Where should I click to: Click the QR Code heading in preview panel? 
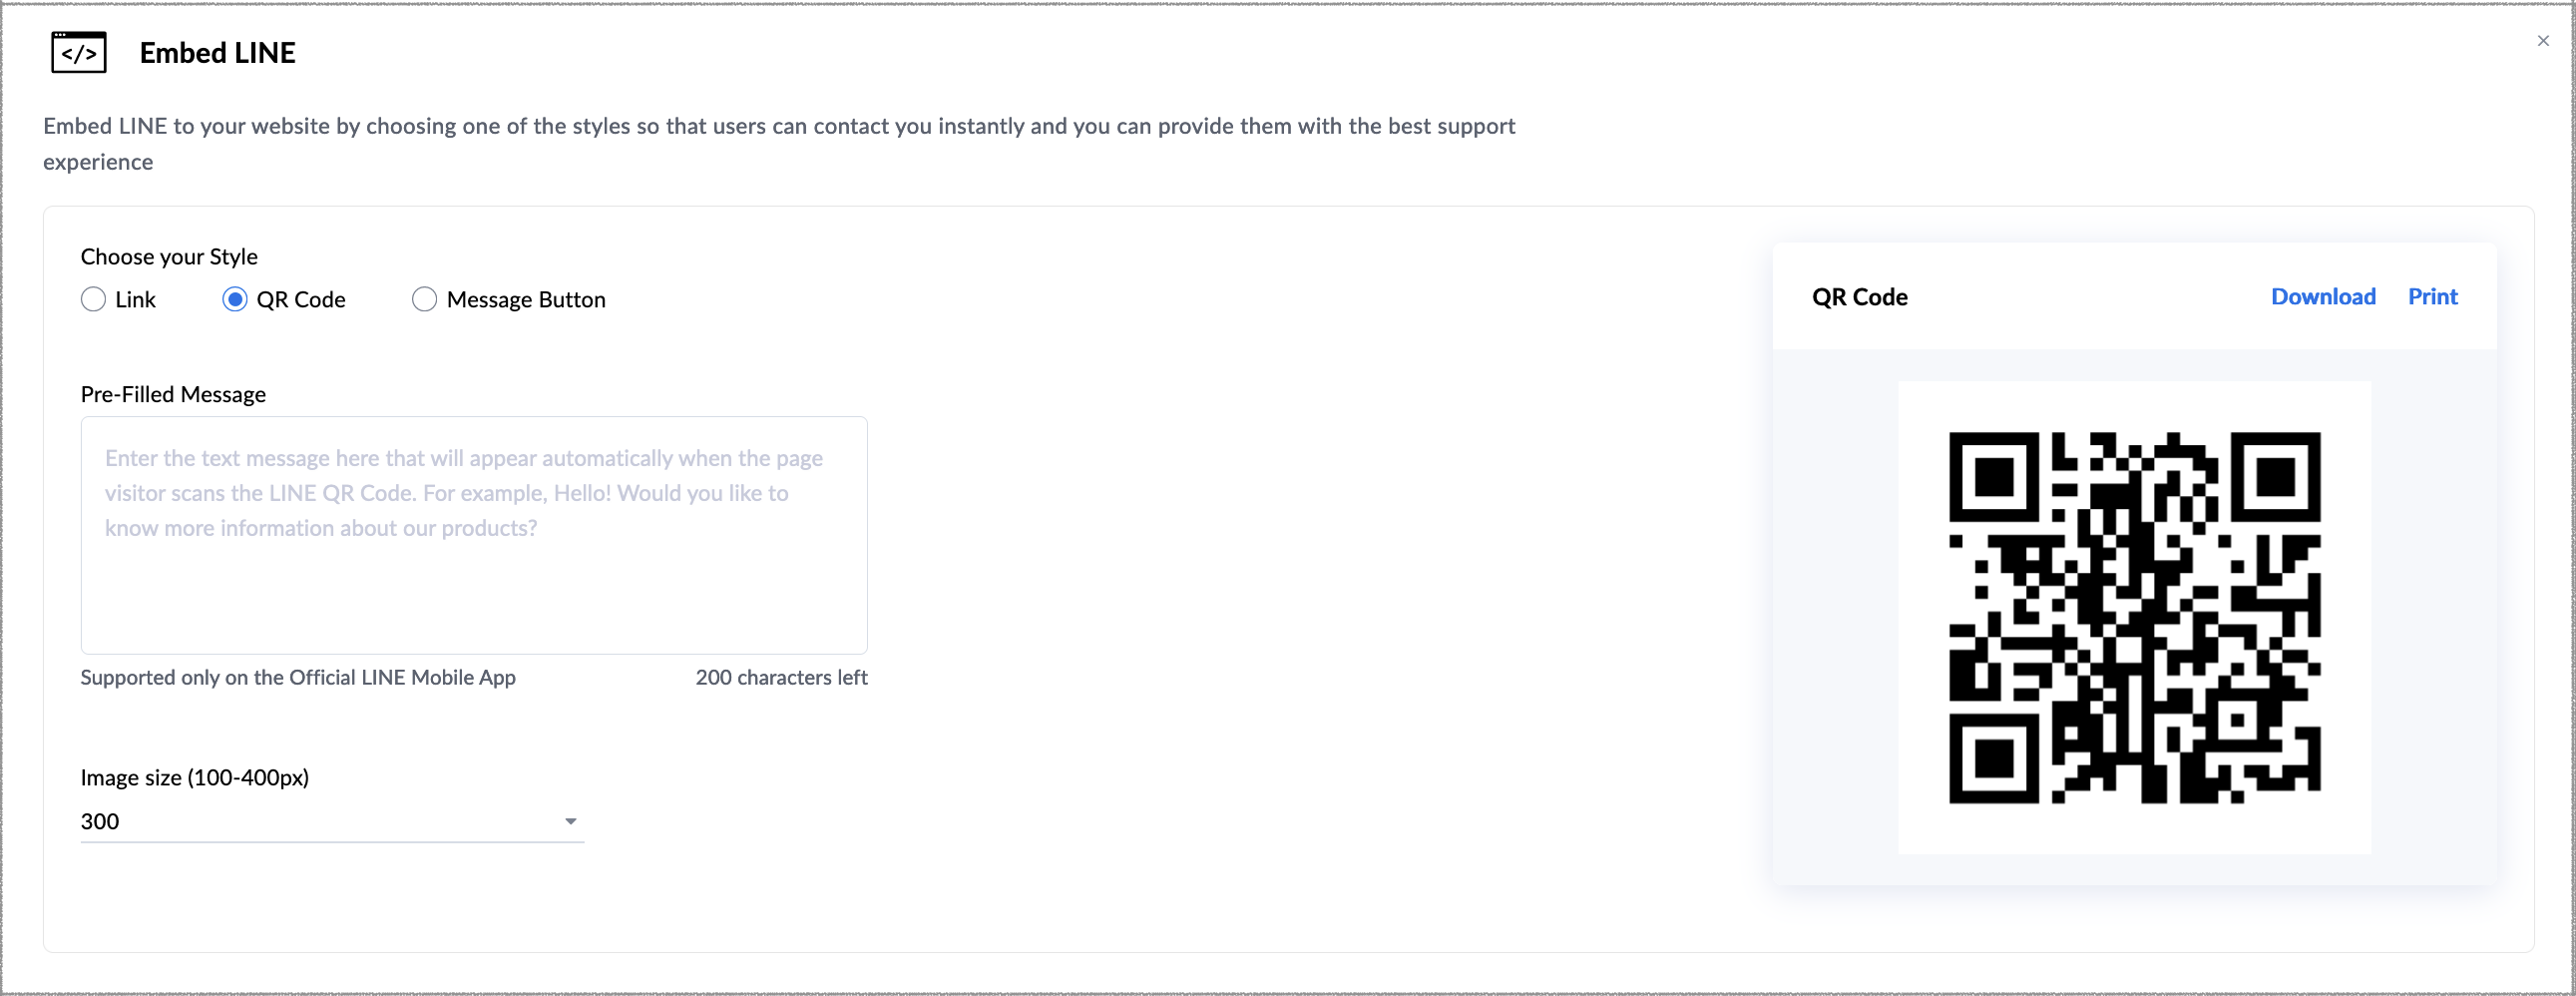point(1859,297)
